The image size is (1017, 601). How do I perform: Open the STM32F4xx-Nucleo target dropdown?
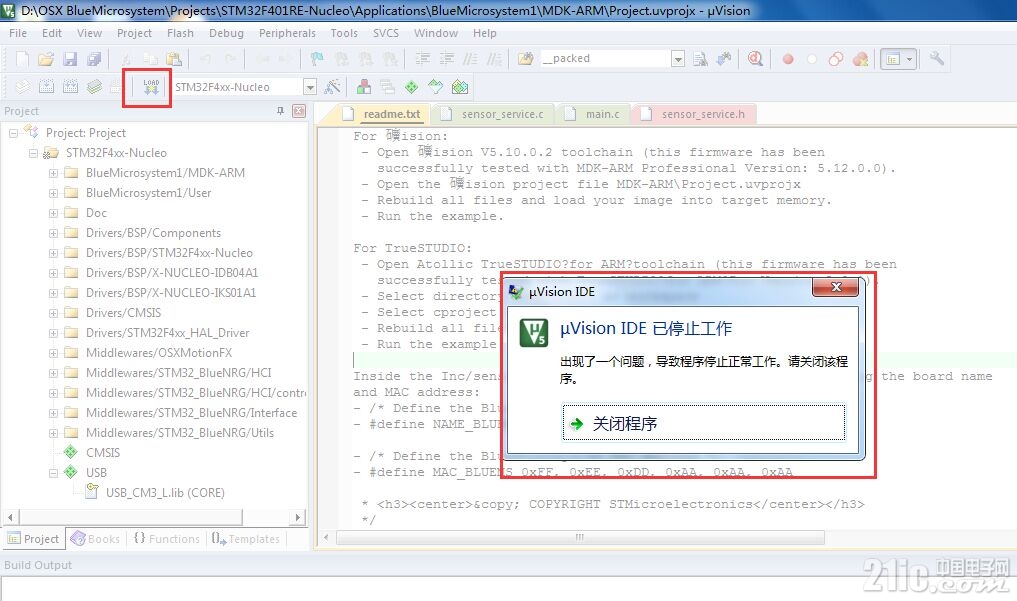pos(310,87)
